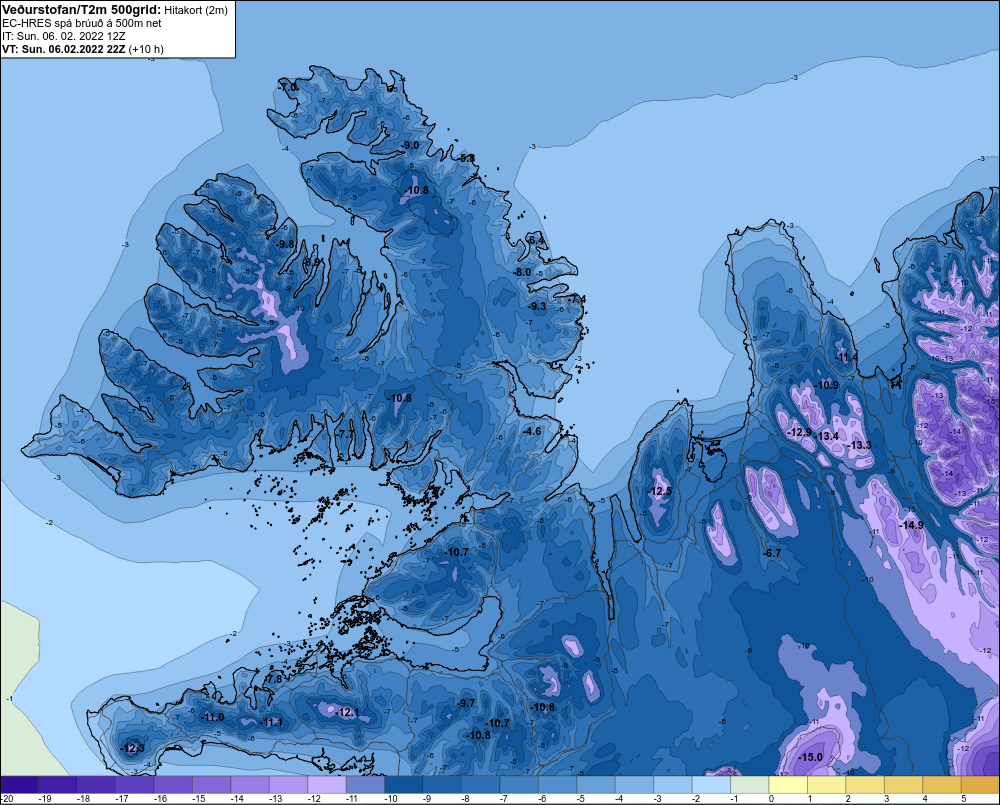Screen dimensions: 1000x805
Task: Click the valid time VT: Sun. 06.02.2022 22Z
Action: 64,49
